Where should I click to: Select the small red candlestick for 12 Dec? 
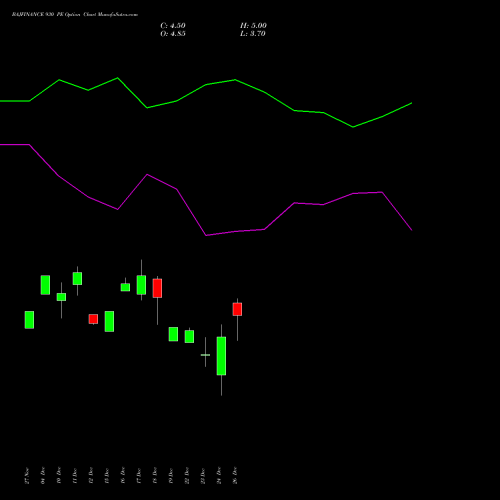coord(93,319)
